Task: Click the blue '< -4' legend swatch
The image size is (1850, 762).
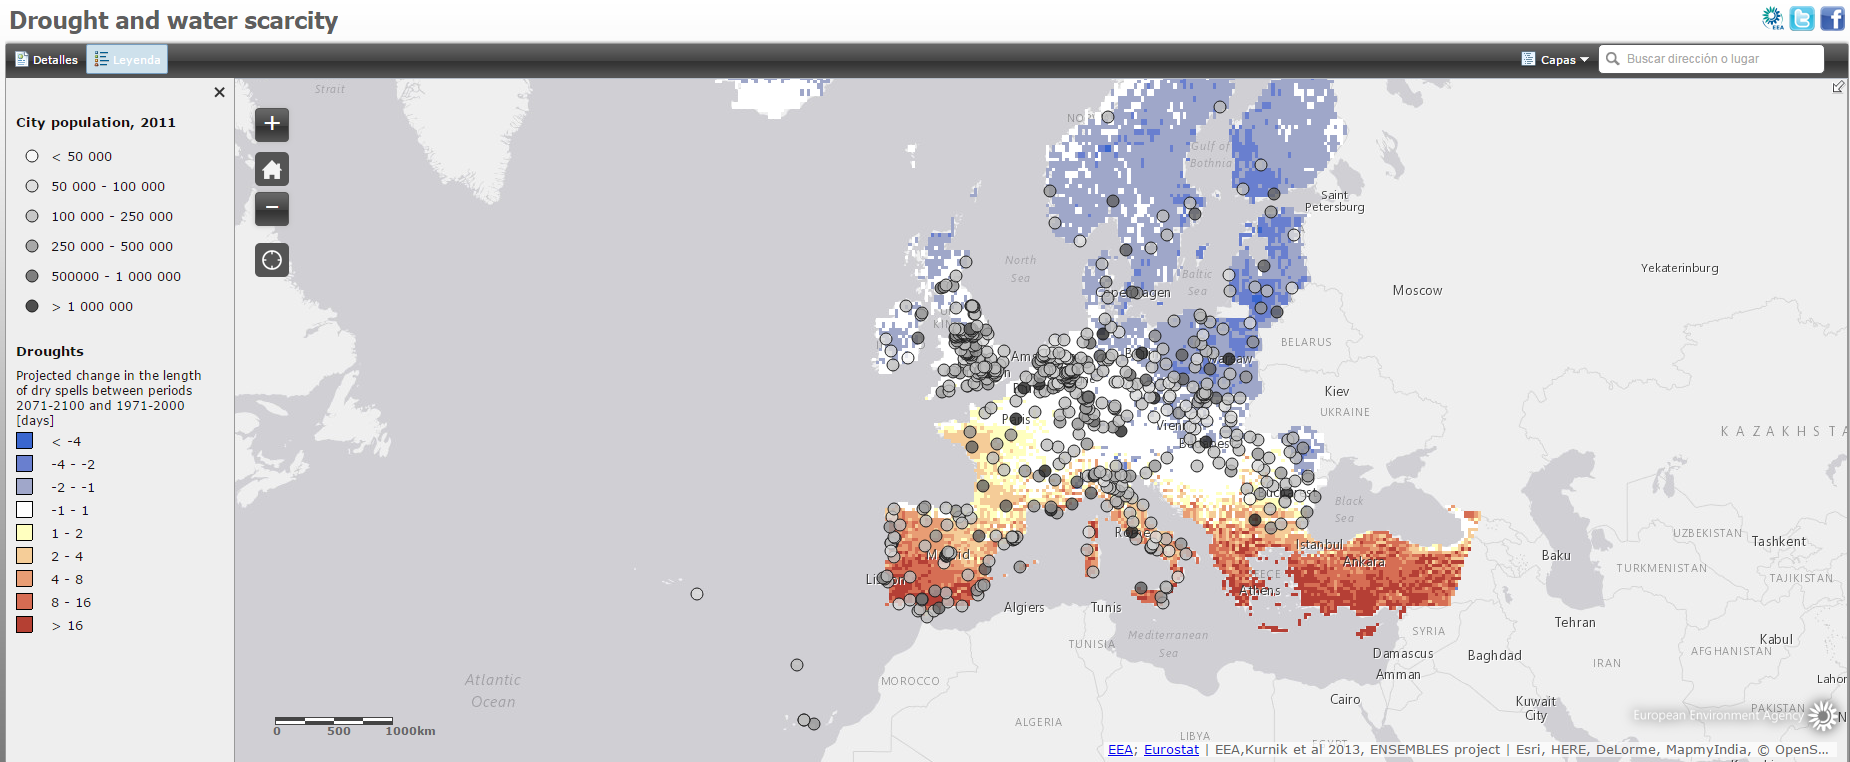Action: (25, 441)
